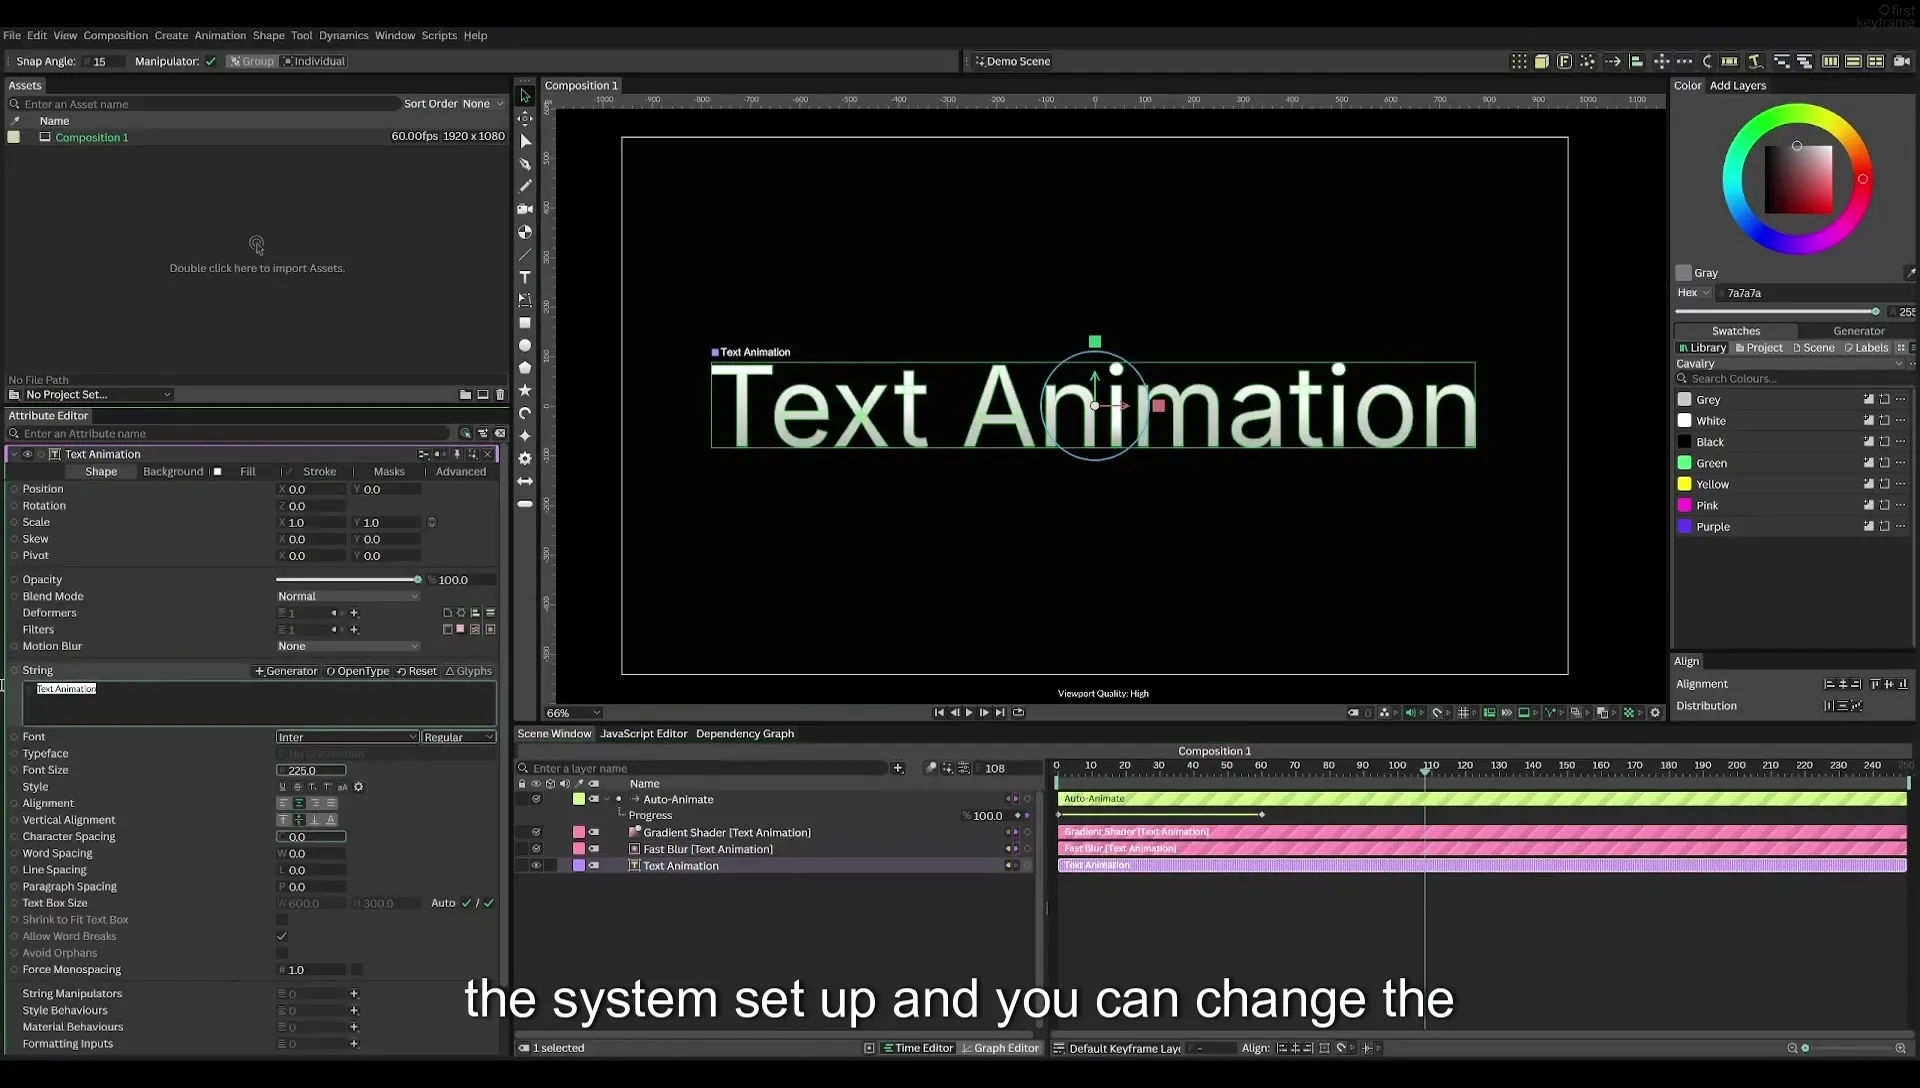The image size is (1920, 1088).
Task: Select the Polygon shape tool
Action: point(525,368)
